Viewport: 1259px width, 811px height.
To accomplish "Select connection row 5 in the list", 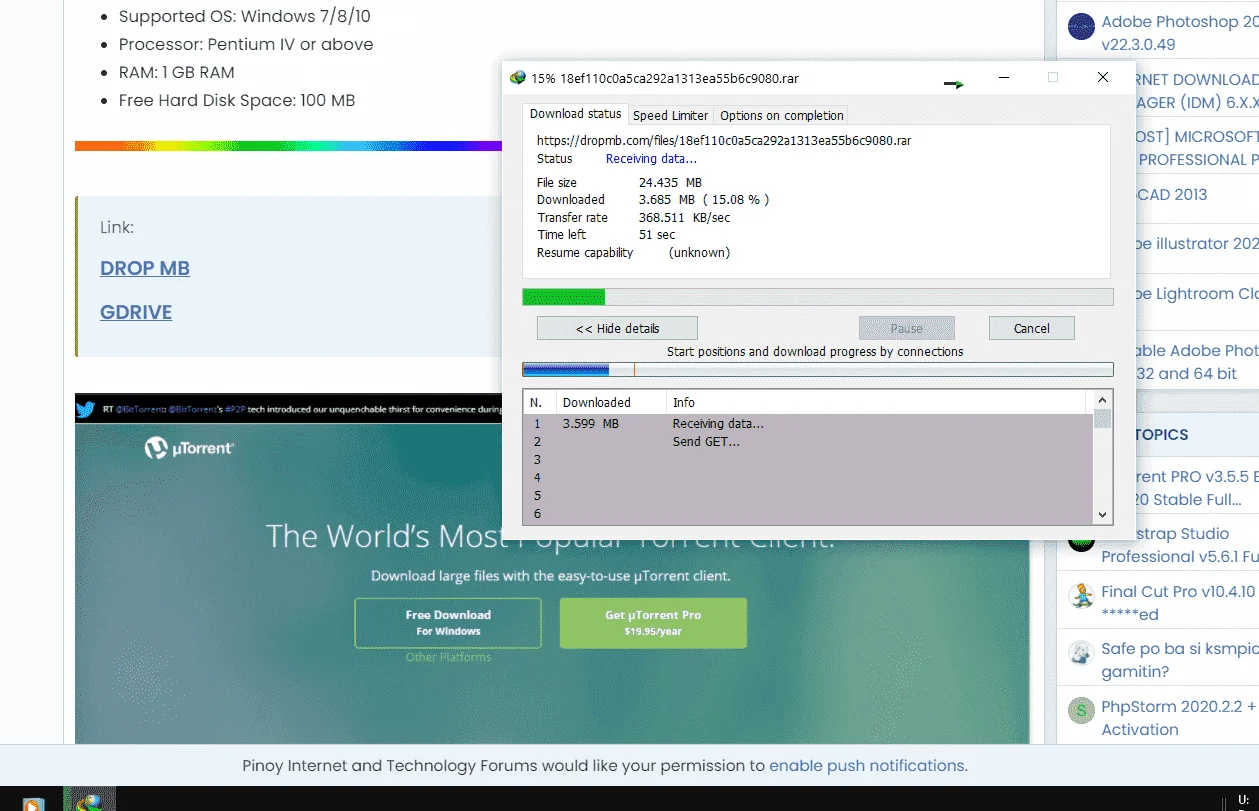I will coord(809,496).
